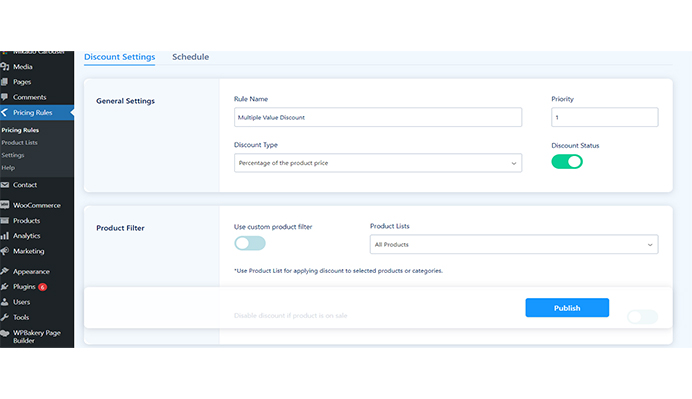
Task: Switch to the Schedule tab
Action: [x=191, y=57]
